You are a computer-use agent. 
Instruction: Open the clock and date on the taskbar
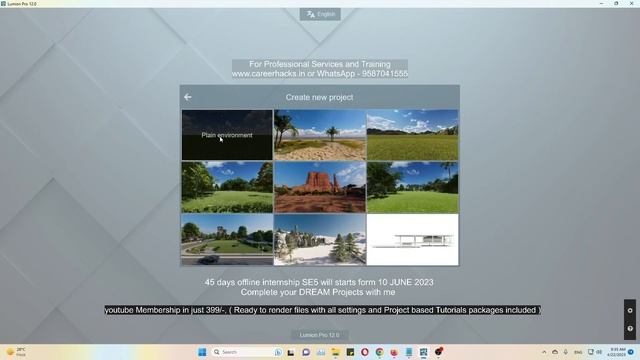(x=616, y=352)
